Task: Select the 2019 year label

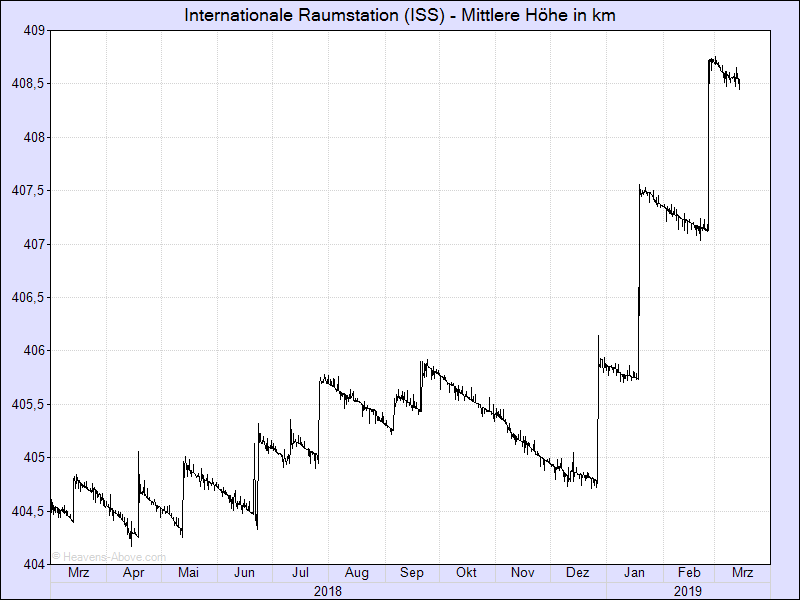Action: [x=688, y=591]
